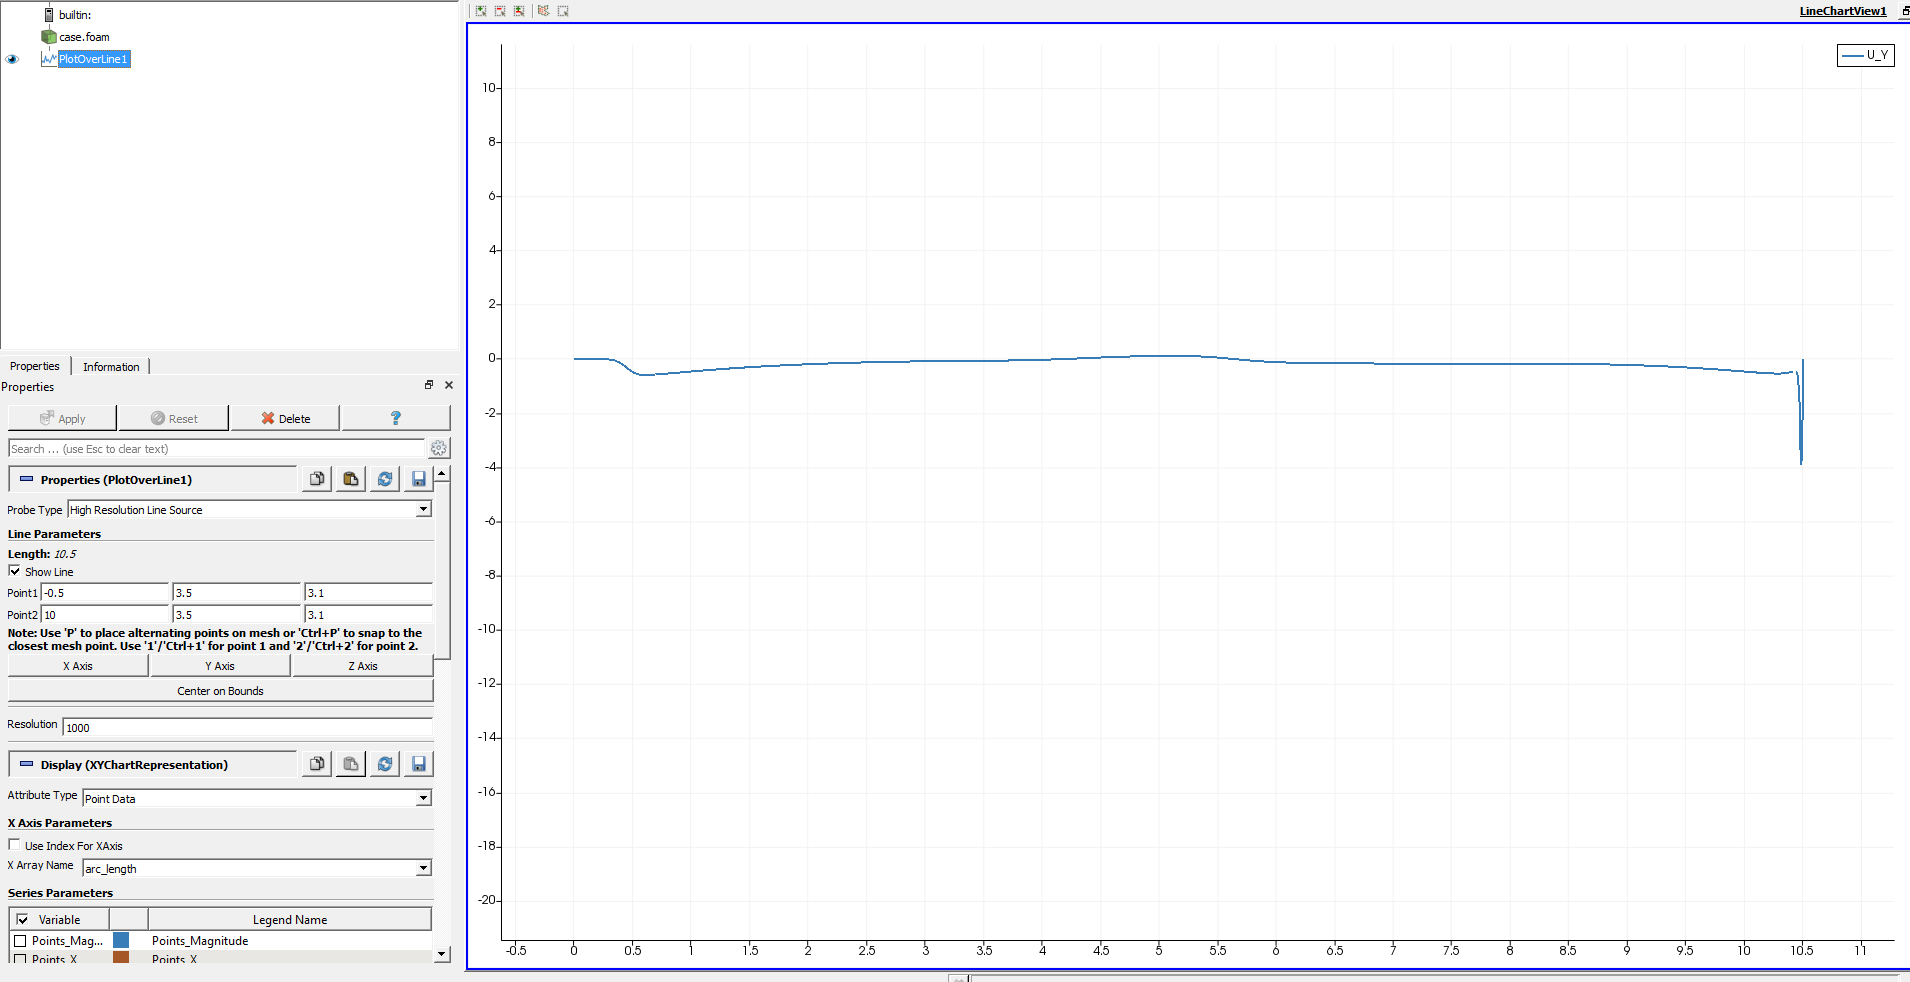Click the LineChartView1 view title

[1843, 11]
